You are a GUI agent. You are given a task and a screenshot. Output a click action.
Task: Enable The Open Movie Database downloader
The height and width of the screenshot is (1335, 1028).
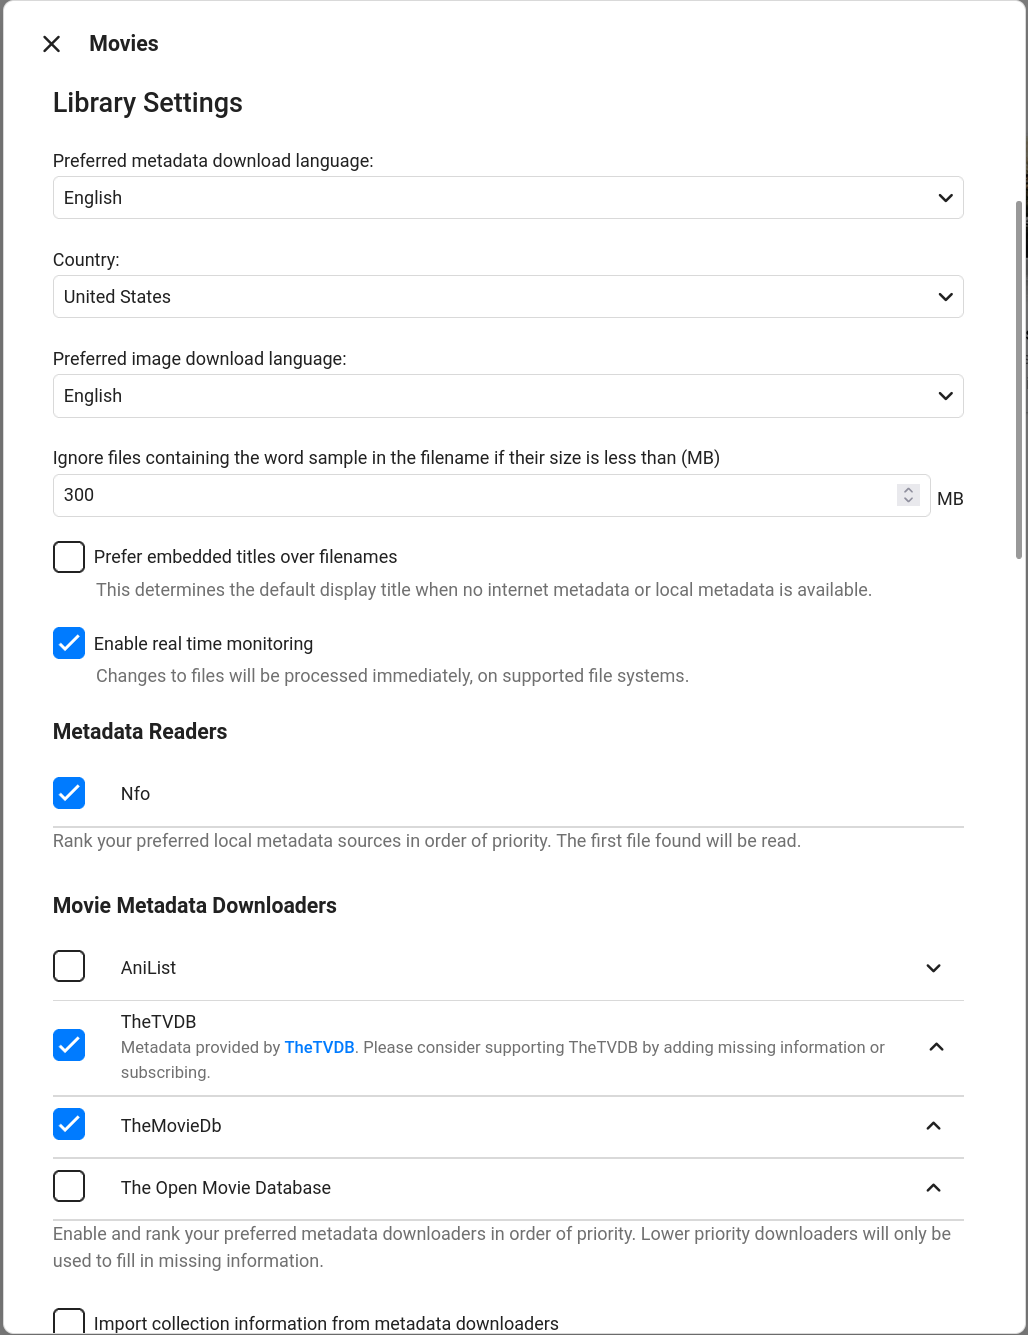pos(68,1186)
